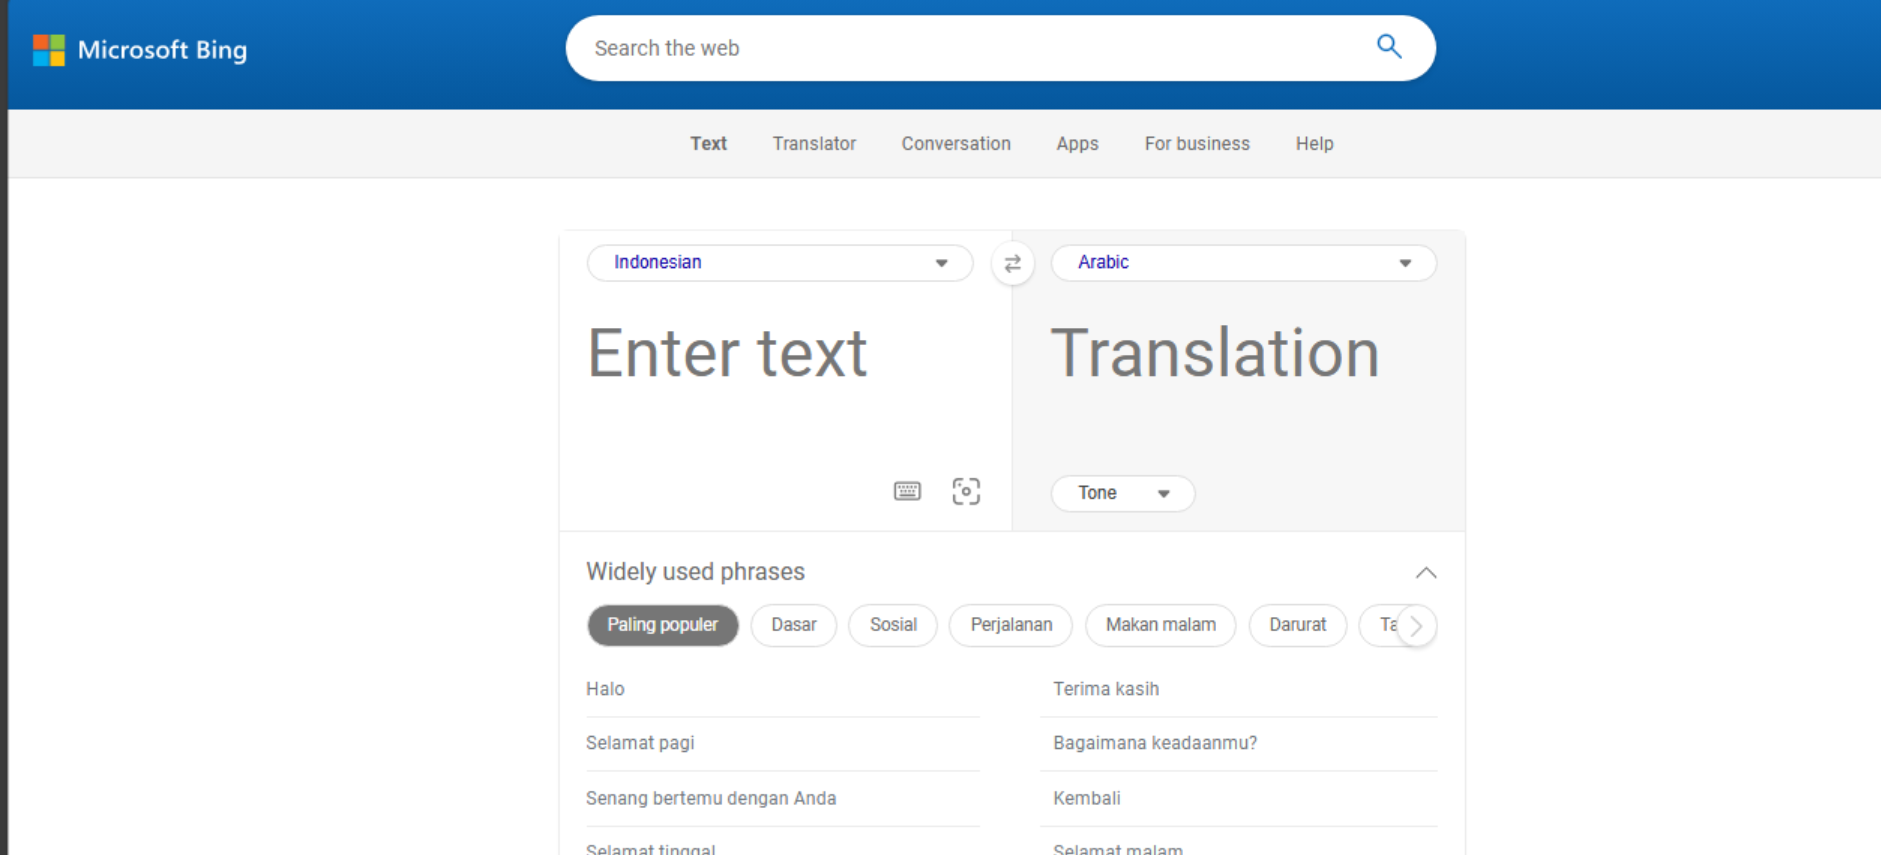
Task: Open the Help tab
Action: pos(1314,144)
